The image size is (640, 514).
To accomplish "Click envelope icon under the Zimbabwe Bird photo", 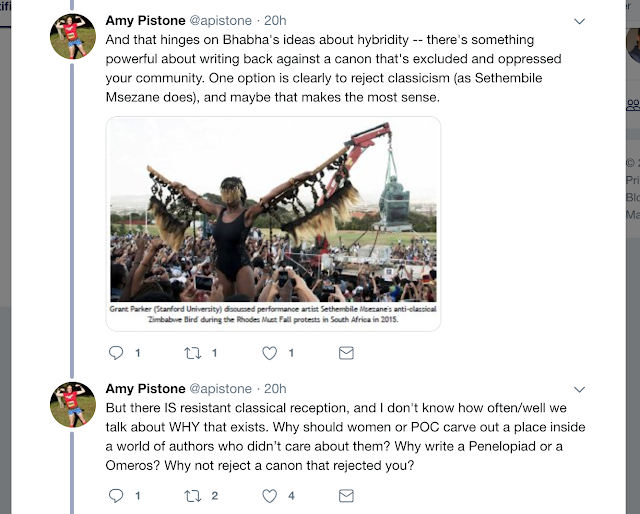I will click(346, 353).
